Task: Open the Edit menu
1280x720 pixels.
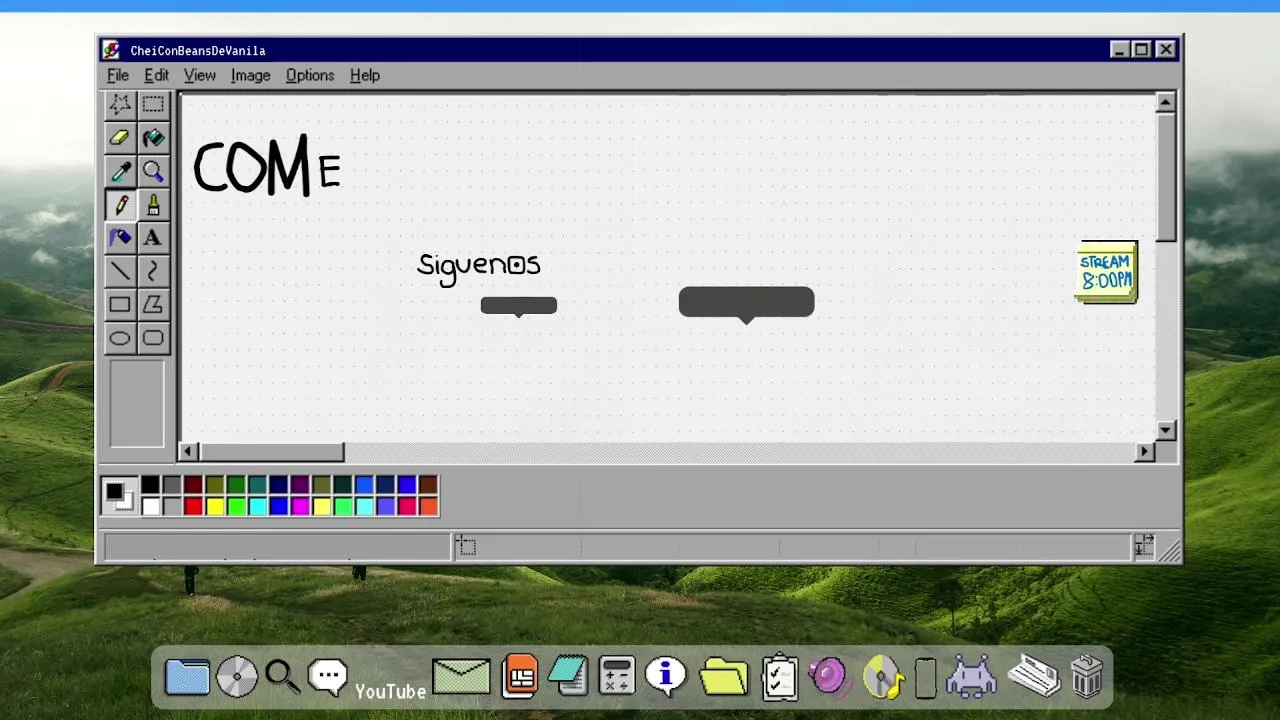Action: click(x=156, y=75)
